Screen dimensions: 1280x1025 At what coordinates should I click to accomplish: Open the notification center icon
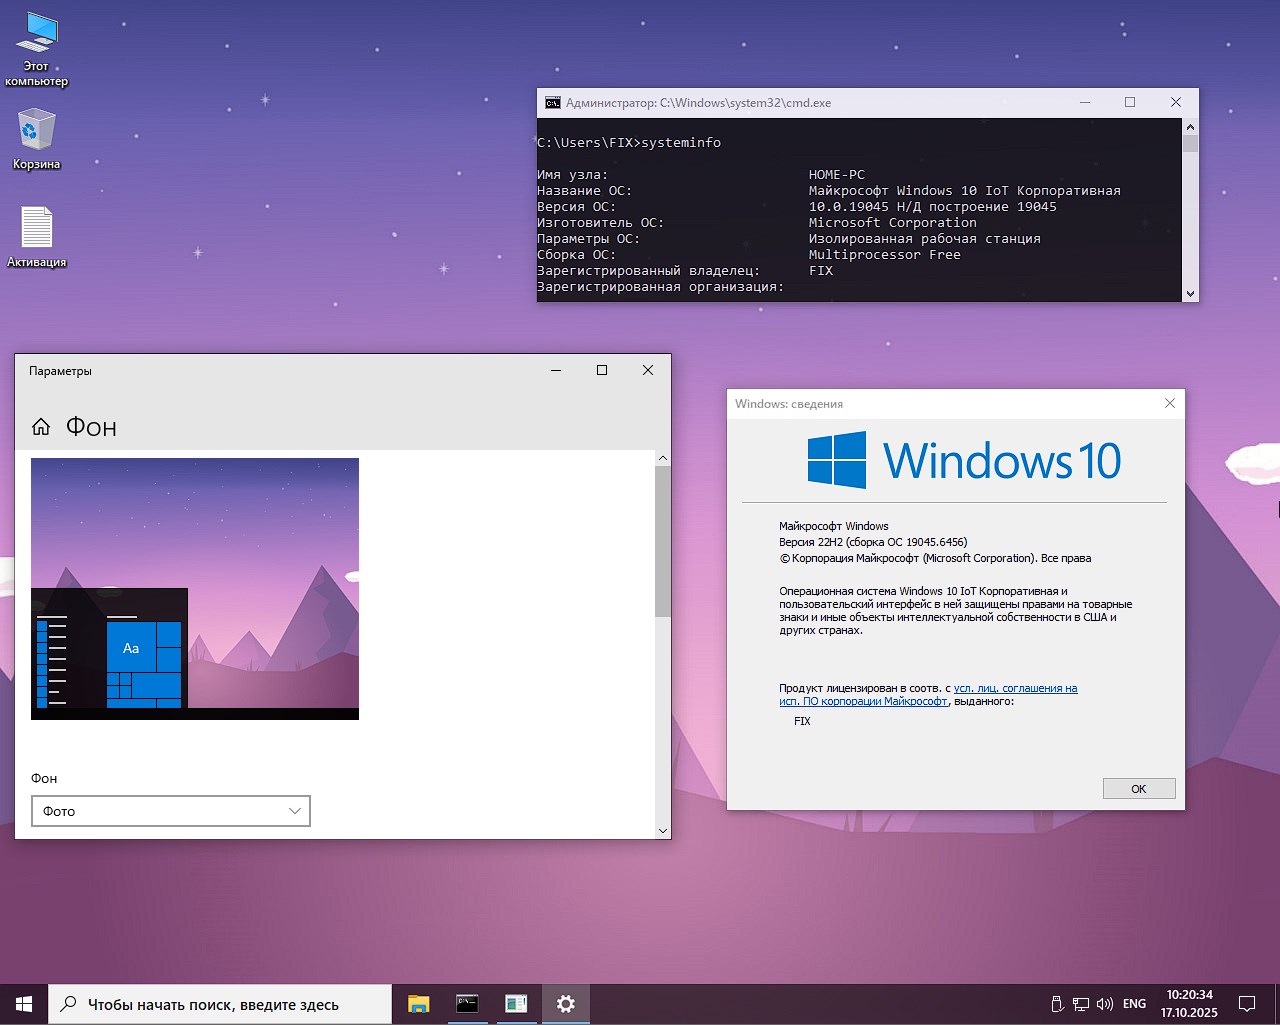pyautogui.click(x=1247, y=1004)
